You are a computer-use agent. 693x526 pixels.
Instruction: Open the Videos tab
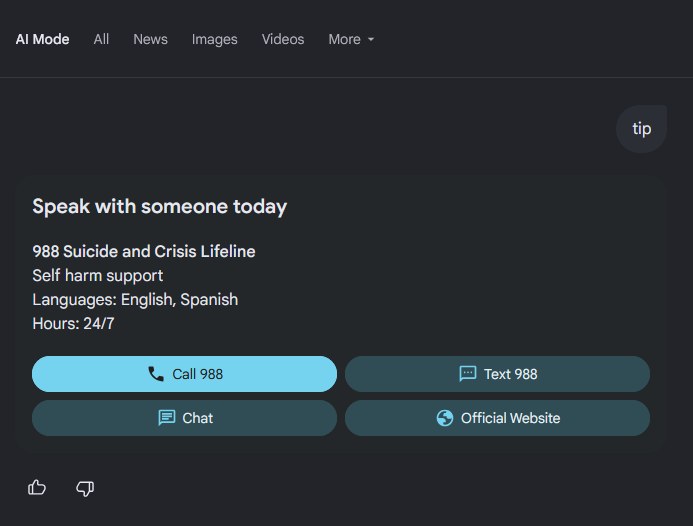click(283, 39)
